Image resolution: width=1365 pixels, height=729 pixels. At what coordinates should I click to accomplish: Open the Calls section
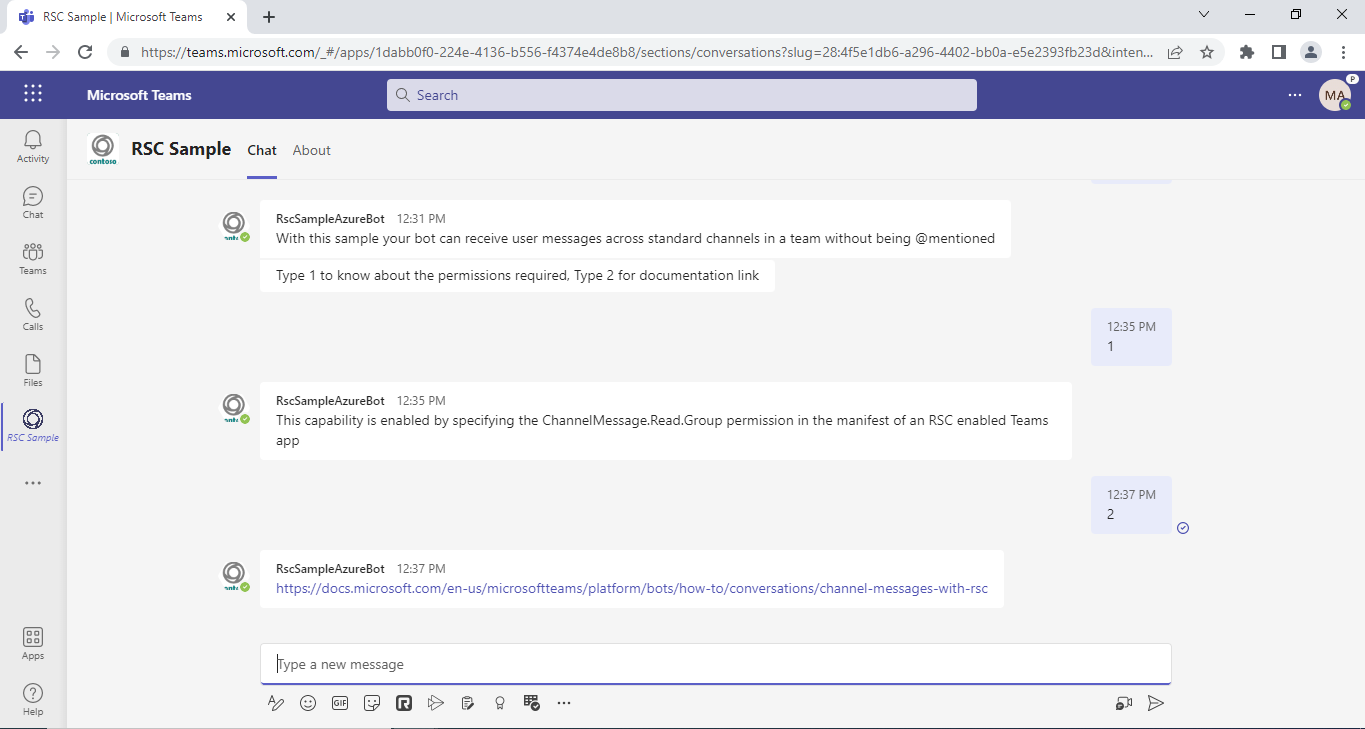coord(33,314)
